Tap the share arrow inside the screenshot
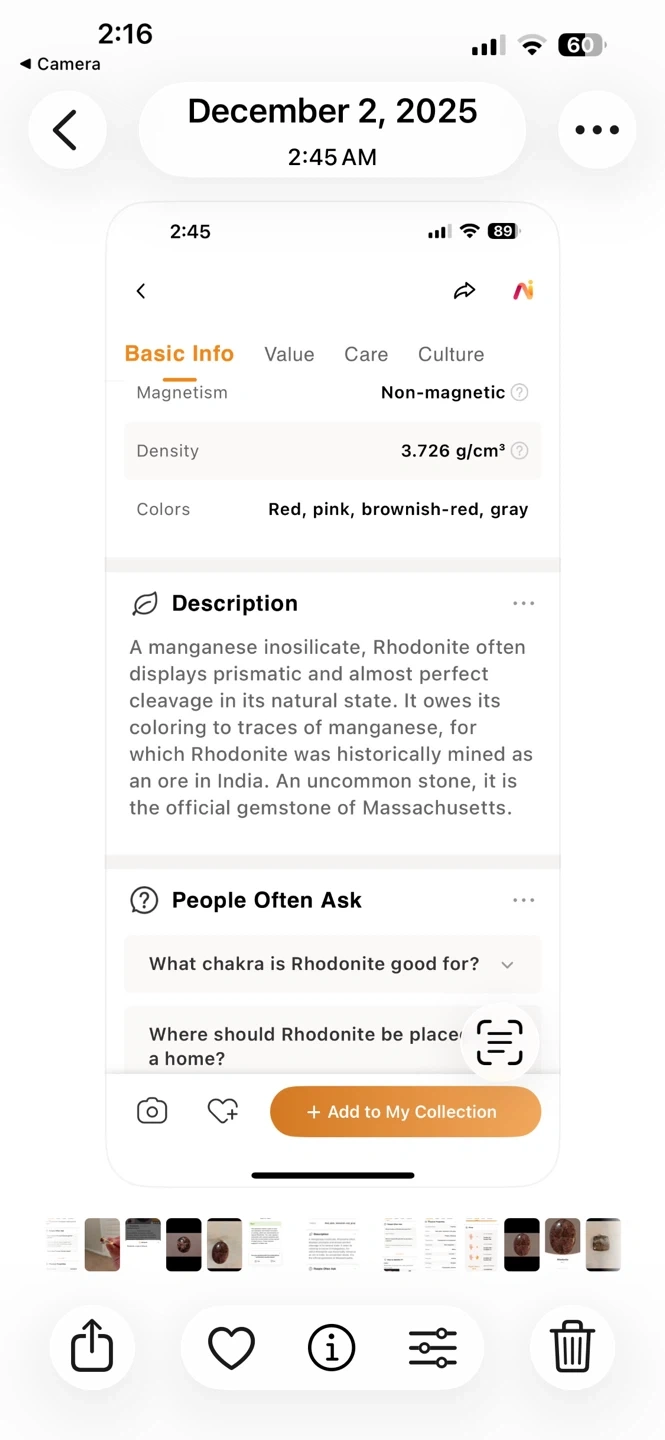This screenshot has width=665, height=1440. click(x=464, y=291)
